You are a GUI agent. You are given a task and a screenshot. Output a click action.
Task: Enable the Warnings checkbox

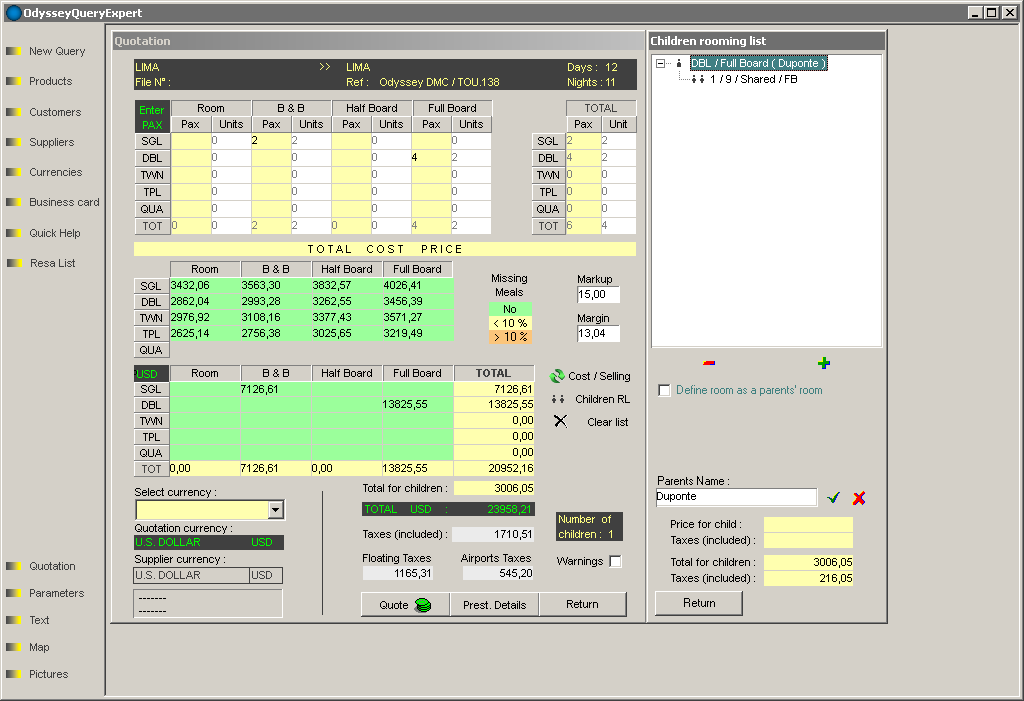tap(615, 562)
